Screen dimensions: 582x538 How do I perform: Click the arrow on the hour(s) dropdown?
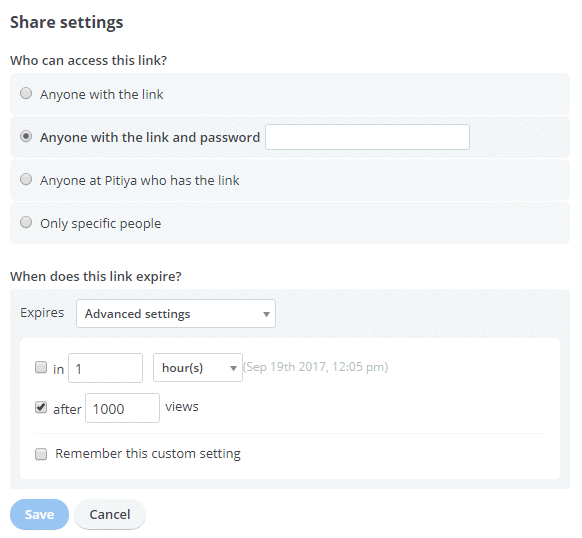[x=233, y=368]
